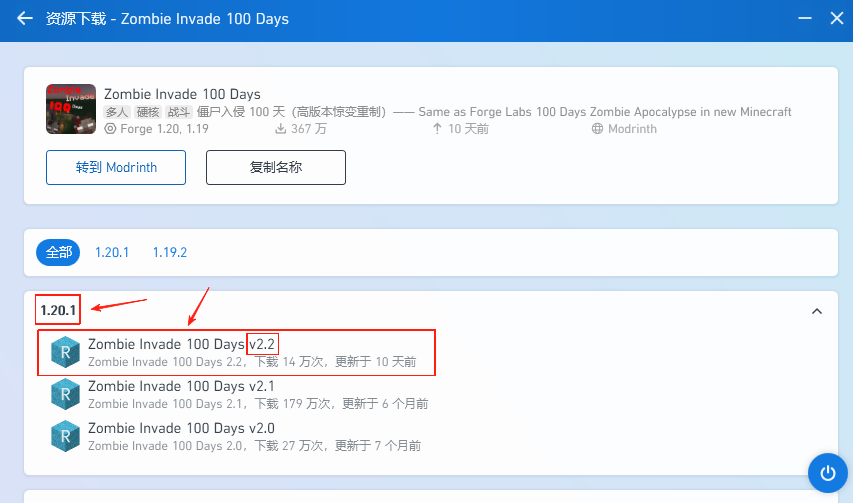The height and width of the screenshot is (503, 853).
Task: Click the Zombie Invade 100 Days mod thumbnail
Action: (71, 109)
